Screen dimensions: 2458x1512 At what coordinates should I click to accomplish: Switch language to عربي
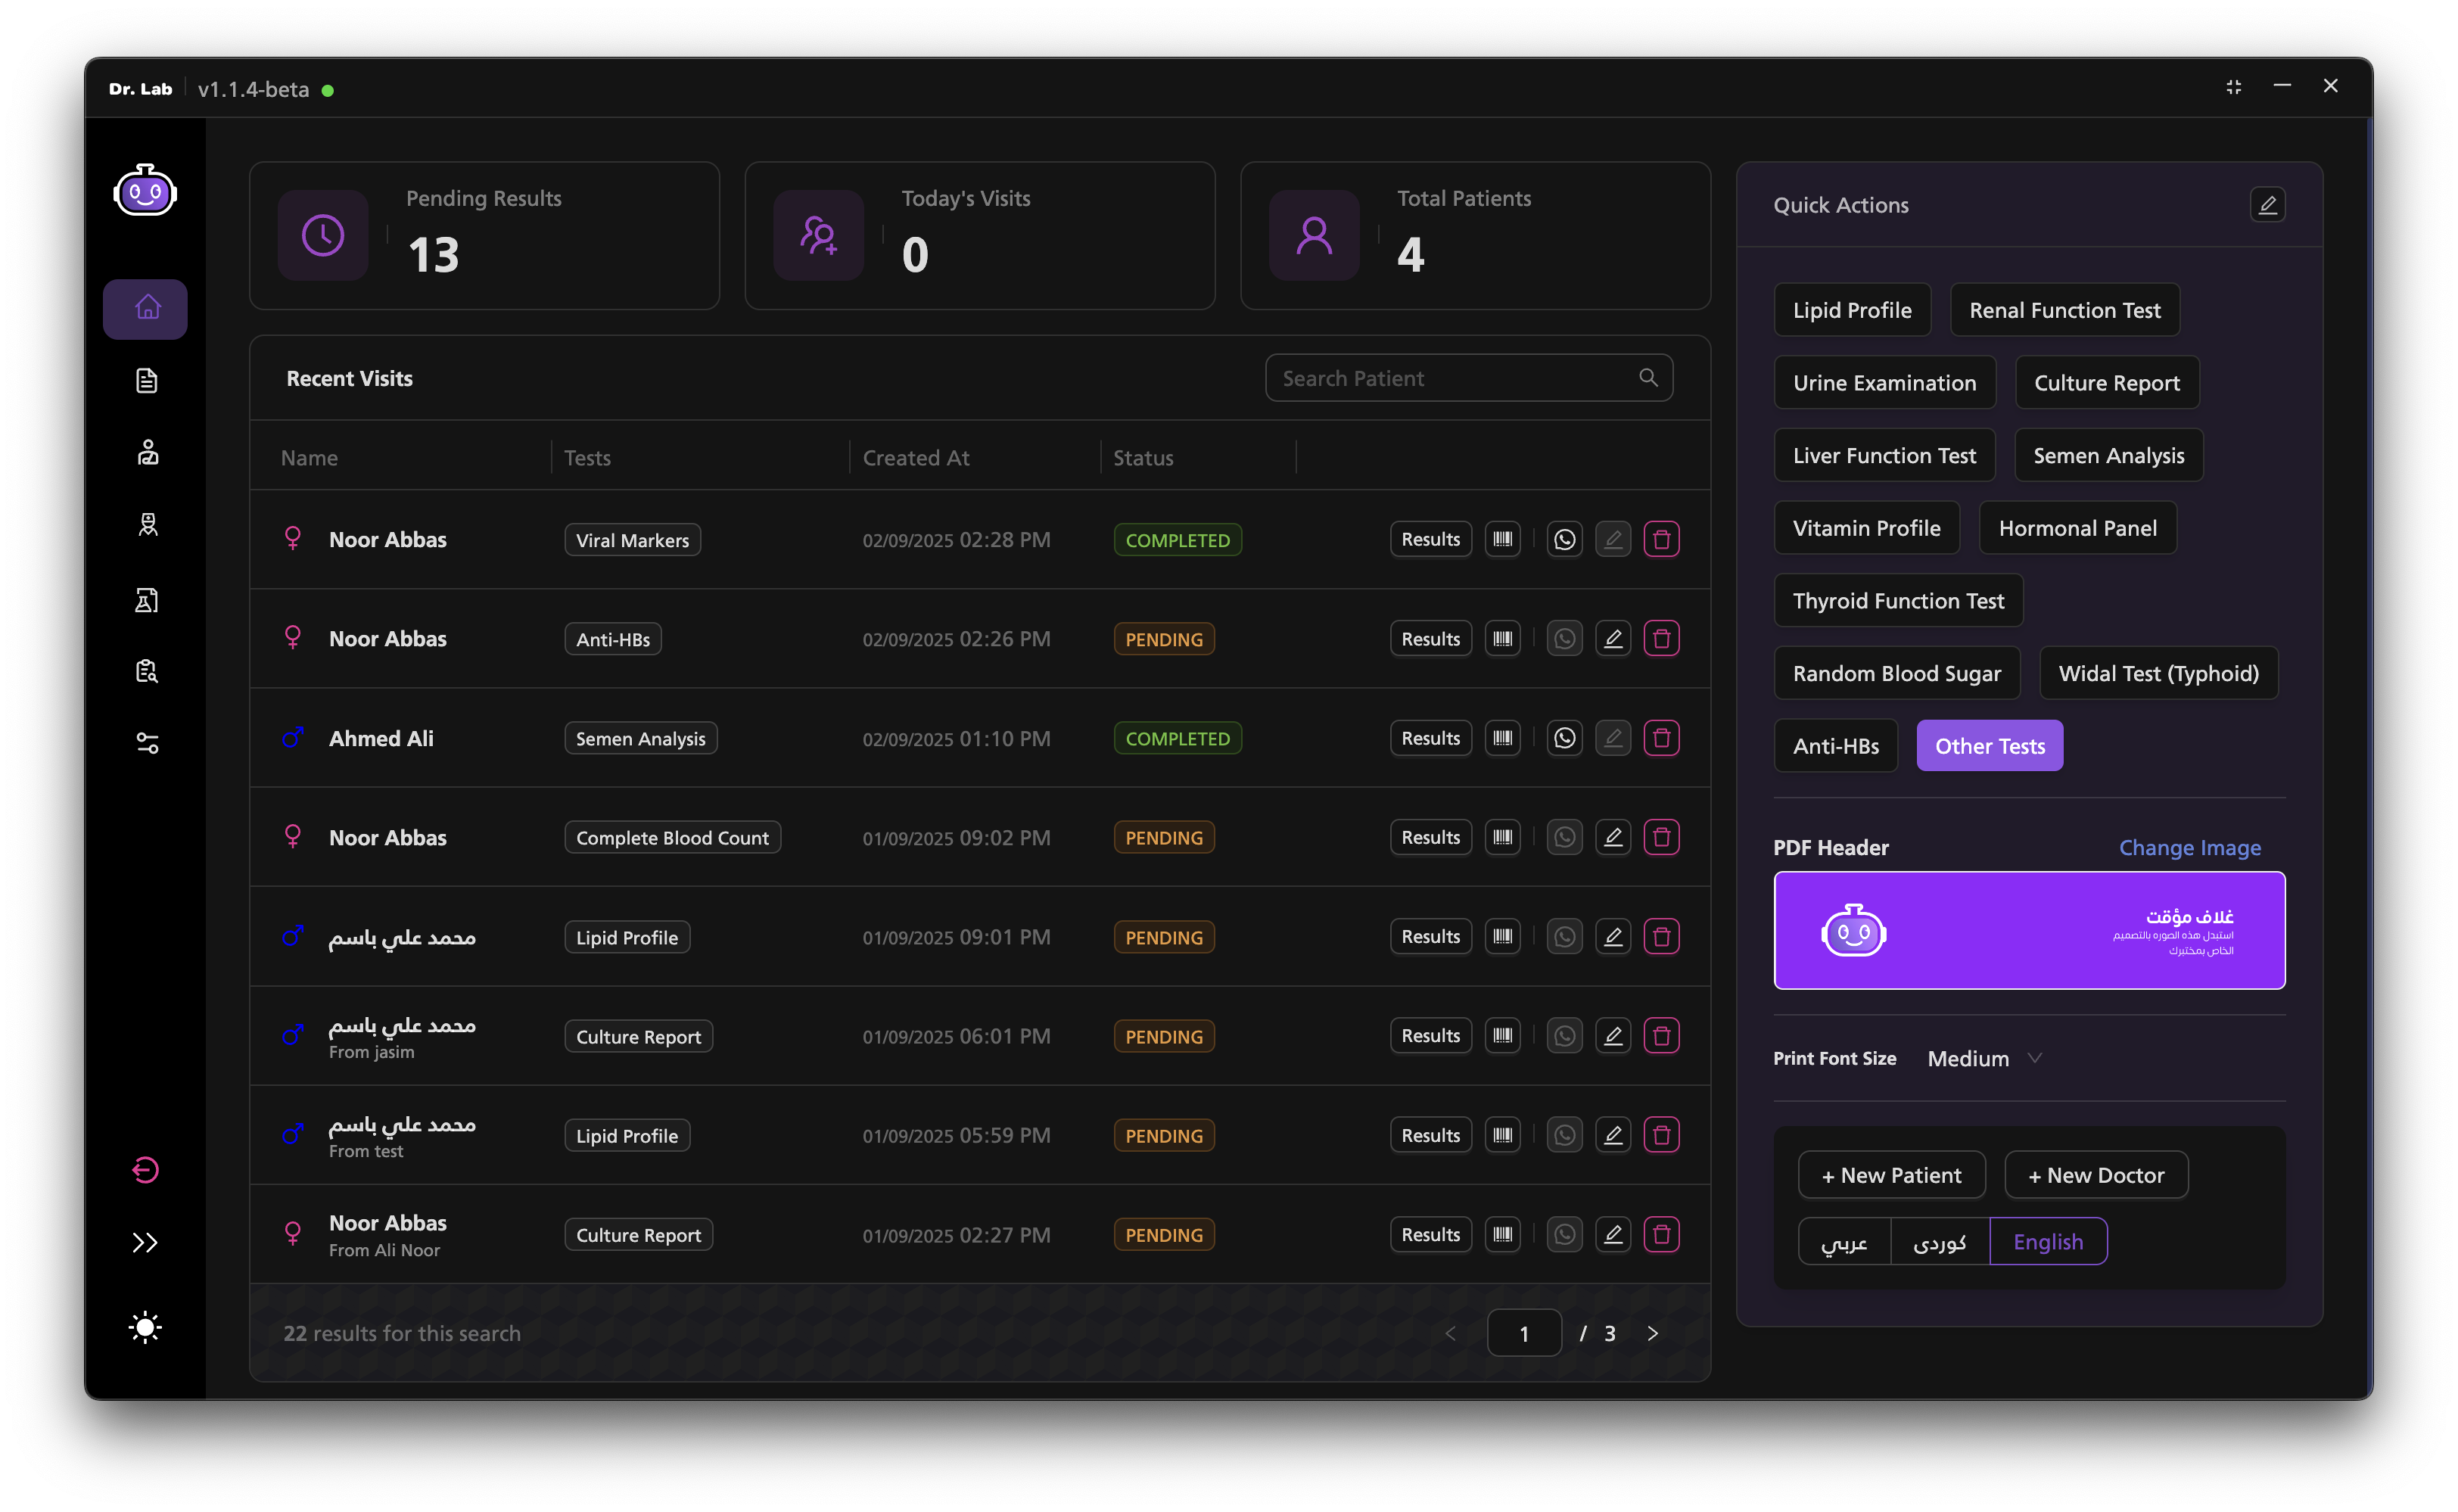tap(1843, 1241)
